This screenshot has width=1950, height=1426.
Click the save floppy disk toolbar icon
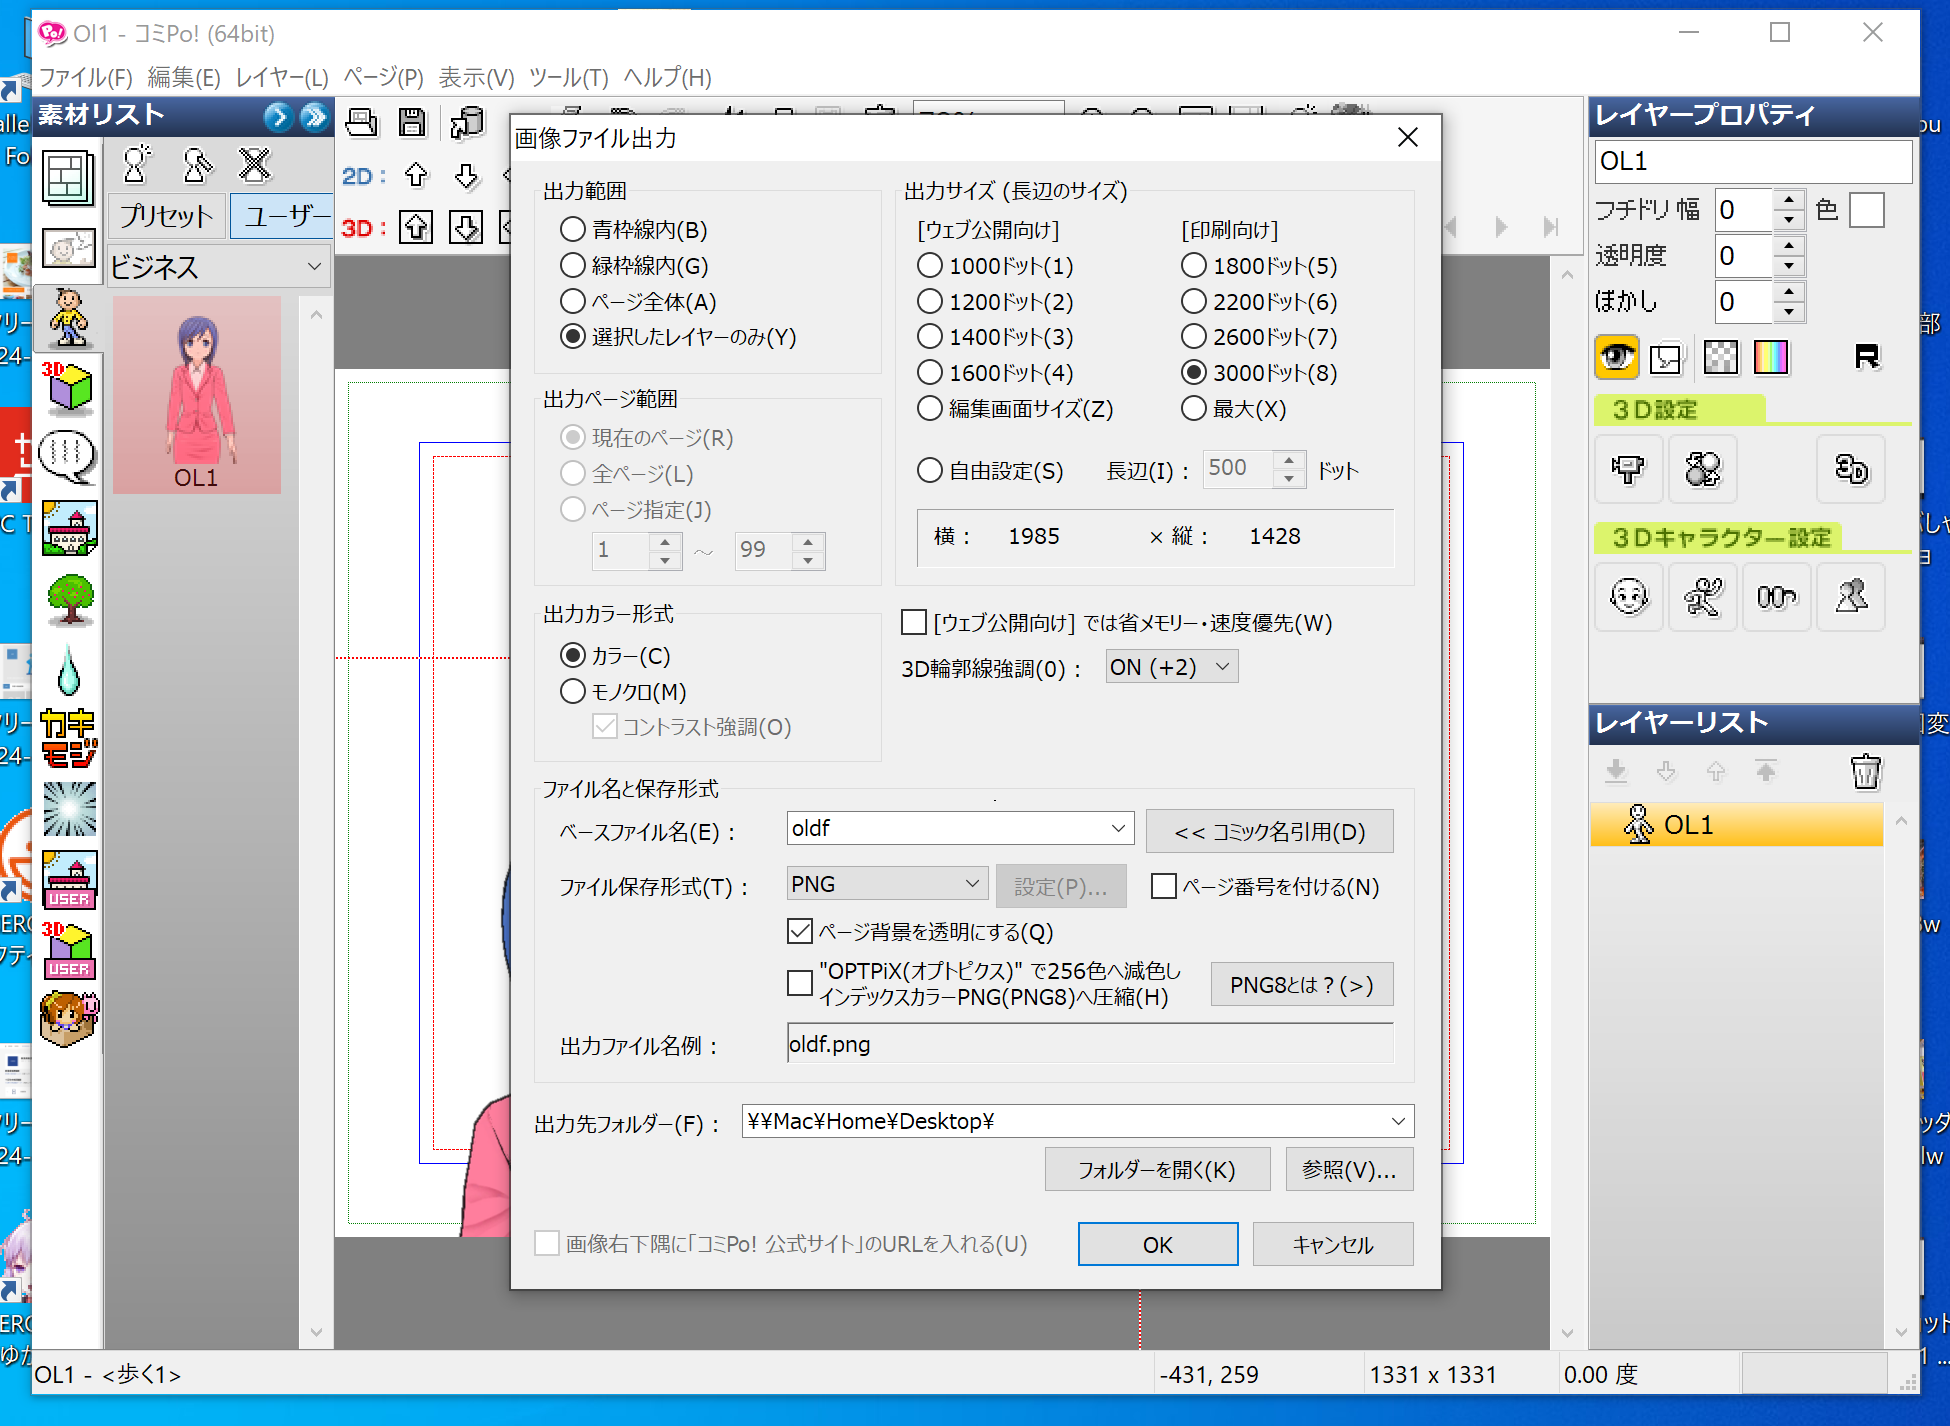(x=412, y=122)
